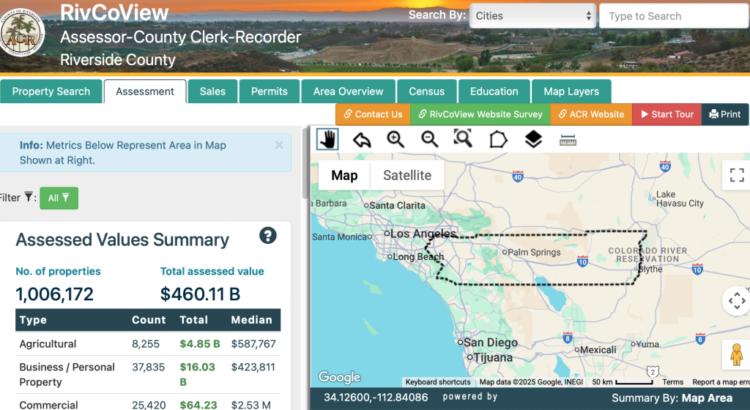Open the map layers stack icon
Viewport: 750px width, 410px height.
click(533, 139)
